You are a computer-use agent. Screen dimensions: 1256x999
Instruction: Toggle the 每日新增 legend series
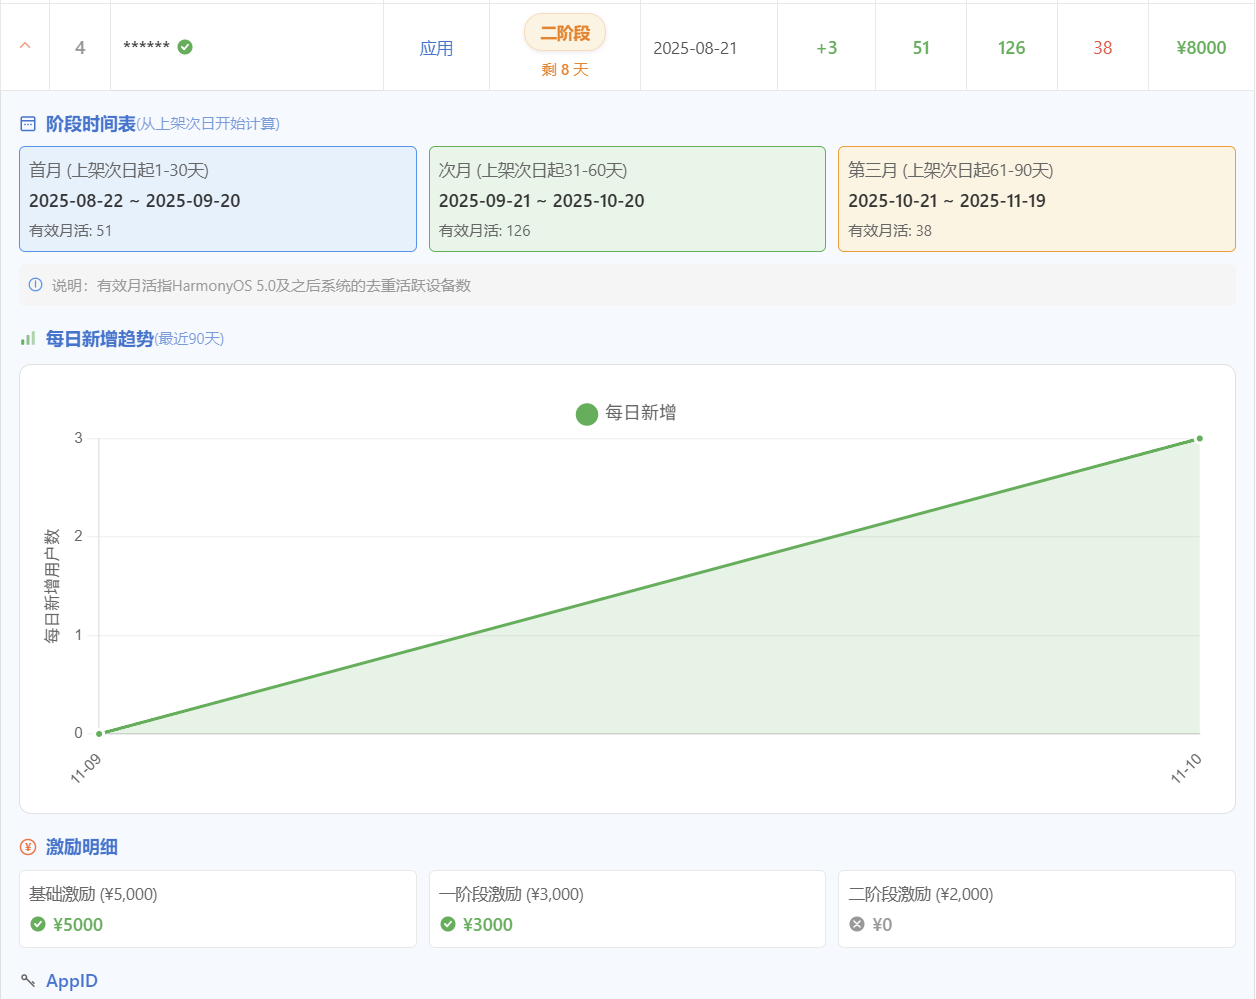tap(626, 413)
